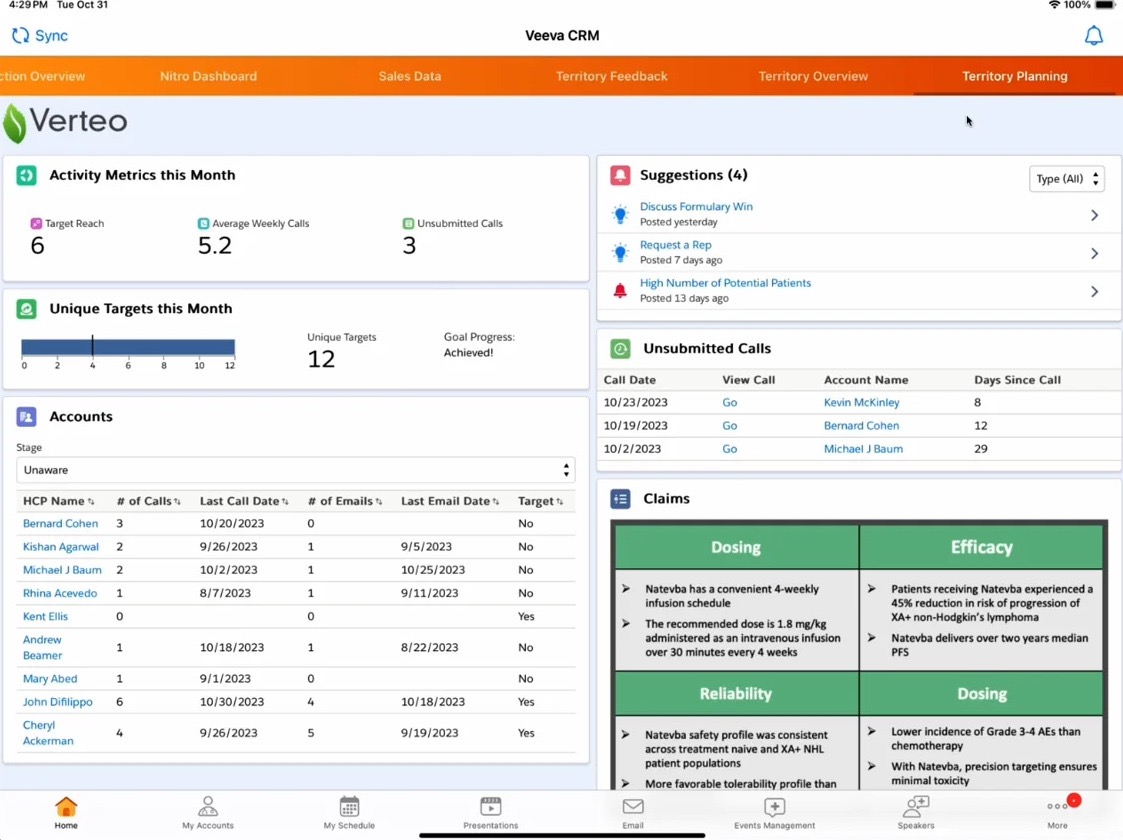Open Kevin McKinley account link
The height and width of the screenshot is (840, 1123).
862,402
